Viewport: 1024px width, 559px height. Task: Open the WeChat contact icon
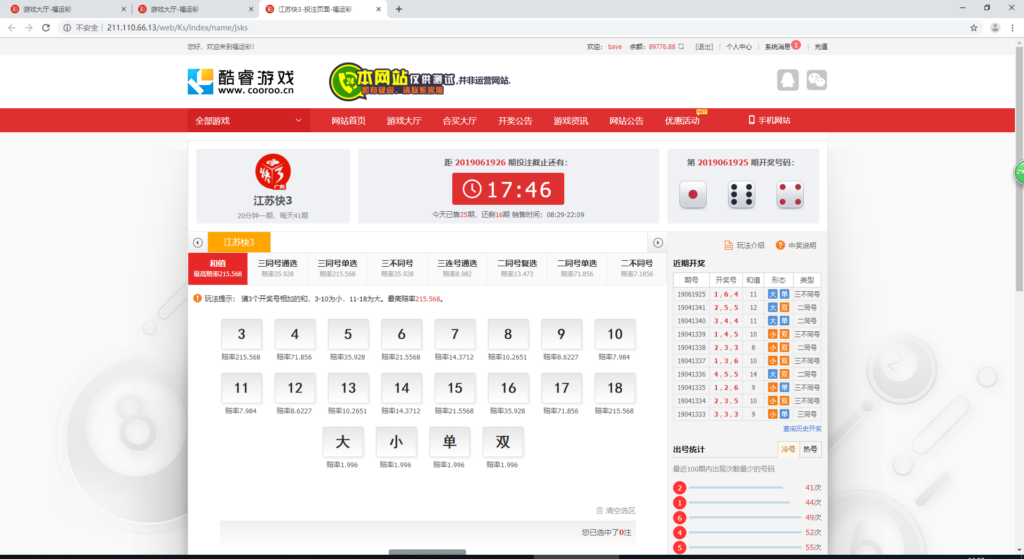(x=817, y=80)
